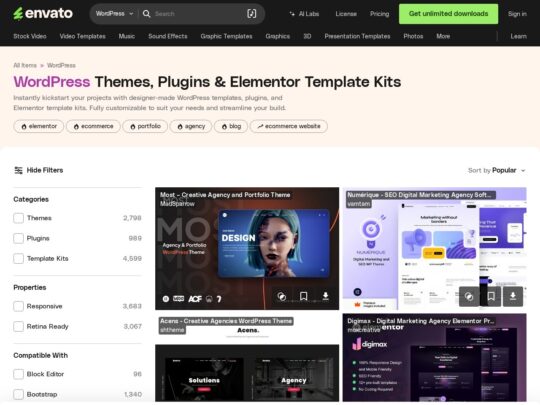Click the Envato logo

[x=43, y=13]
